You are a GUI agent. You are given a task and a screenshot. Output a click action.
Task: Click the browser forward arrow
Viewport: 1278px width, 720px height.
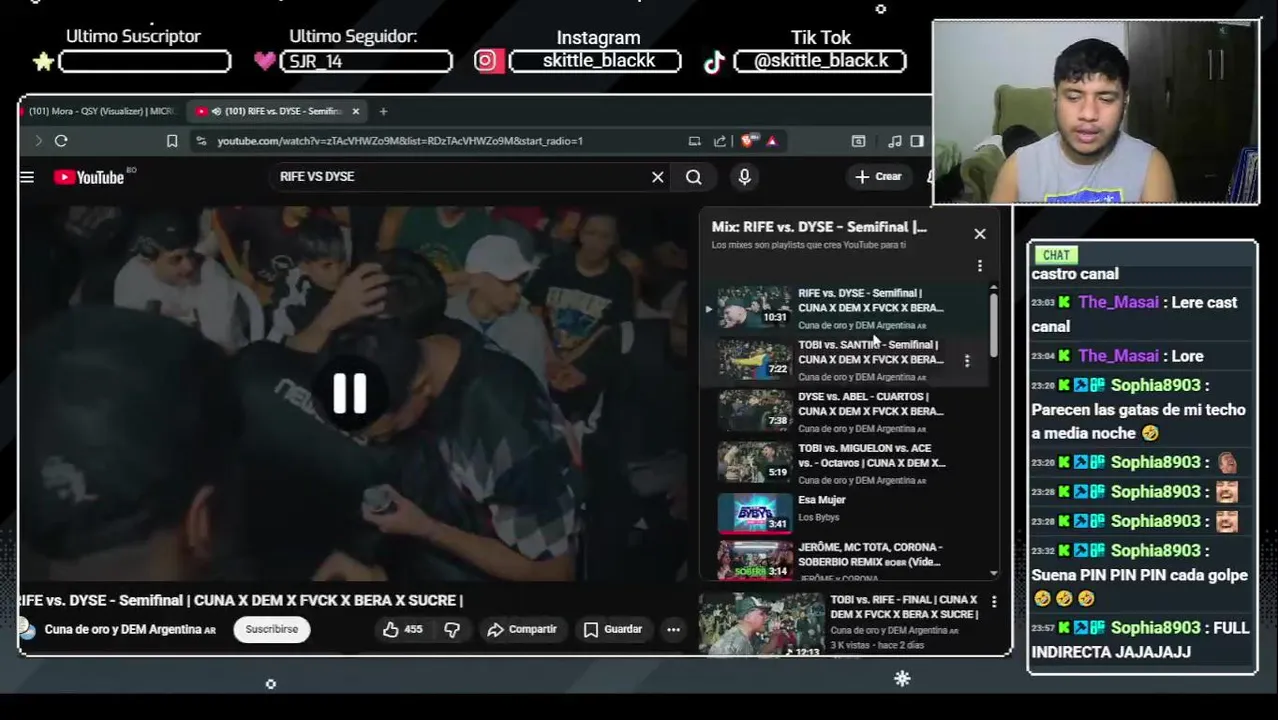pos(38,141)
